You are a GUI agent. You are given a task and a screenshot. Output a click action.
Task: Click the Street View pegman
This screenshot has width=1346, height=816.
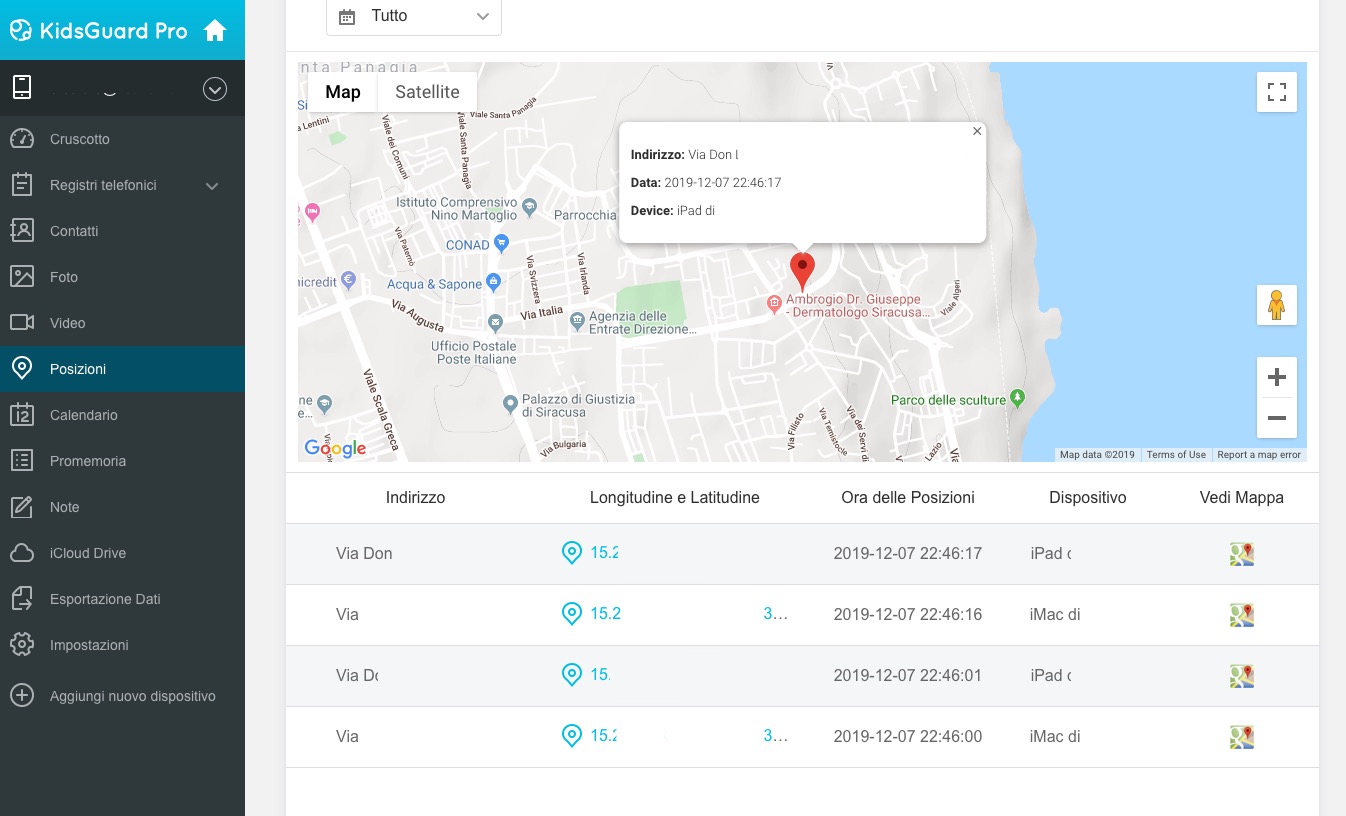(1277, 305)
